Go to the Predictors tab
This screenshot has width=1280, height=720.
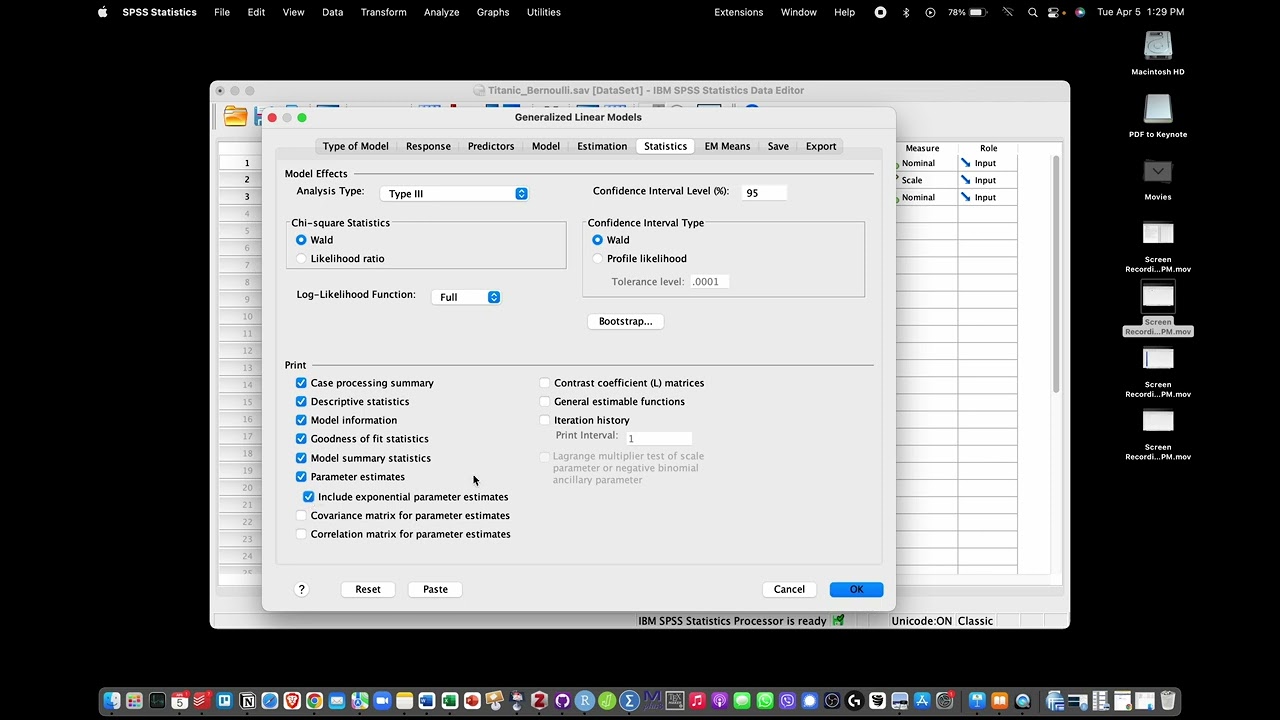point(491,146)
